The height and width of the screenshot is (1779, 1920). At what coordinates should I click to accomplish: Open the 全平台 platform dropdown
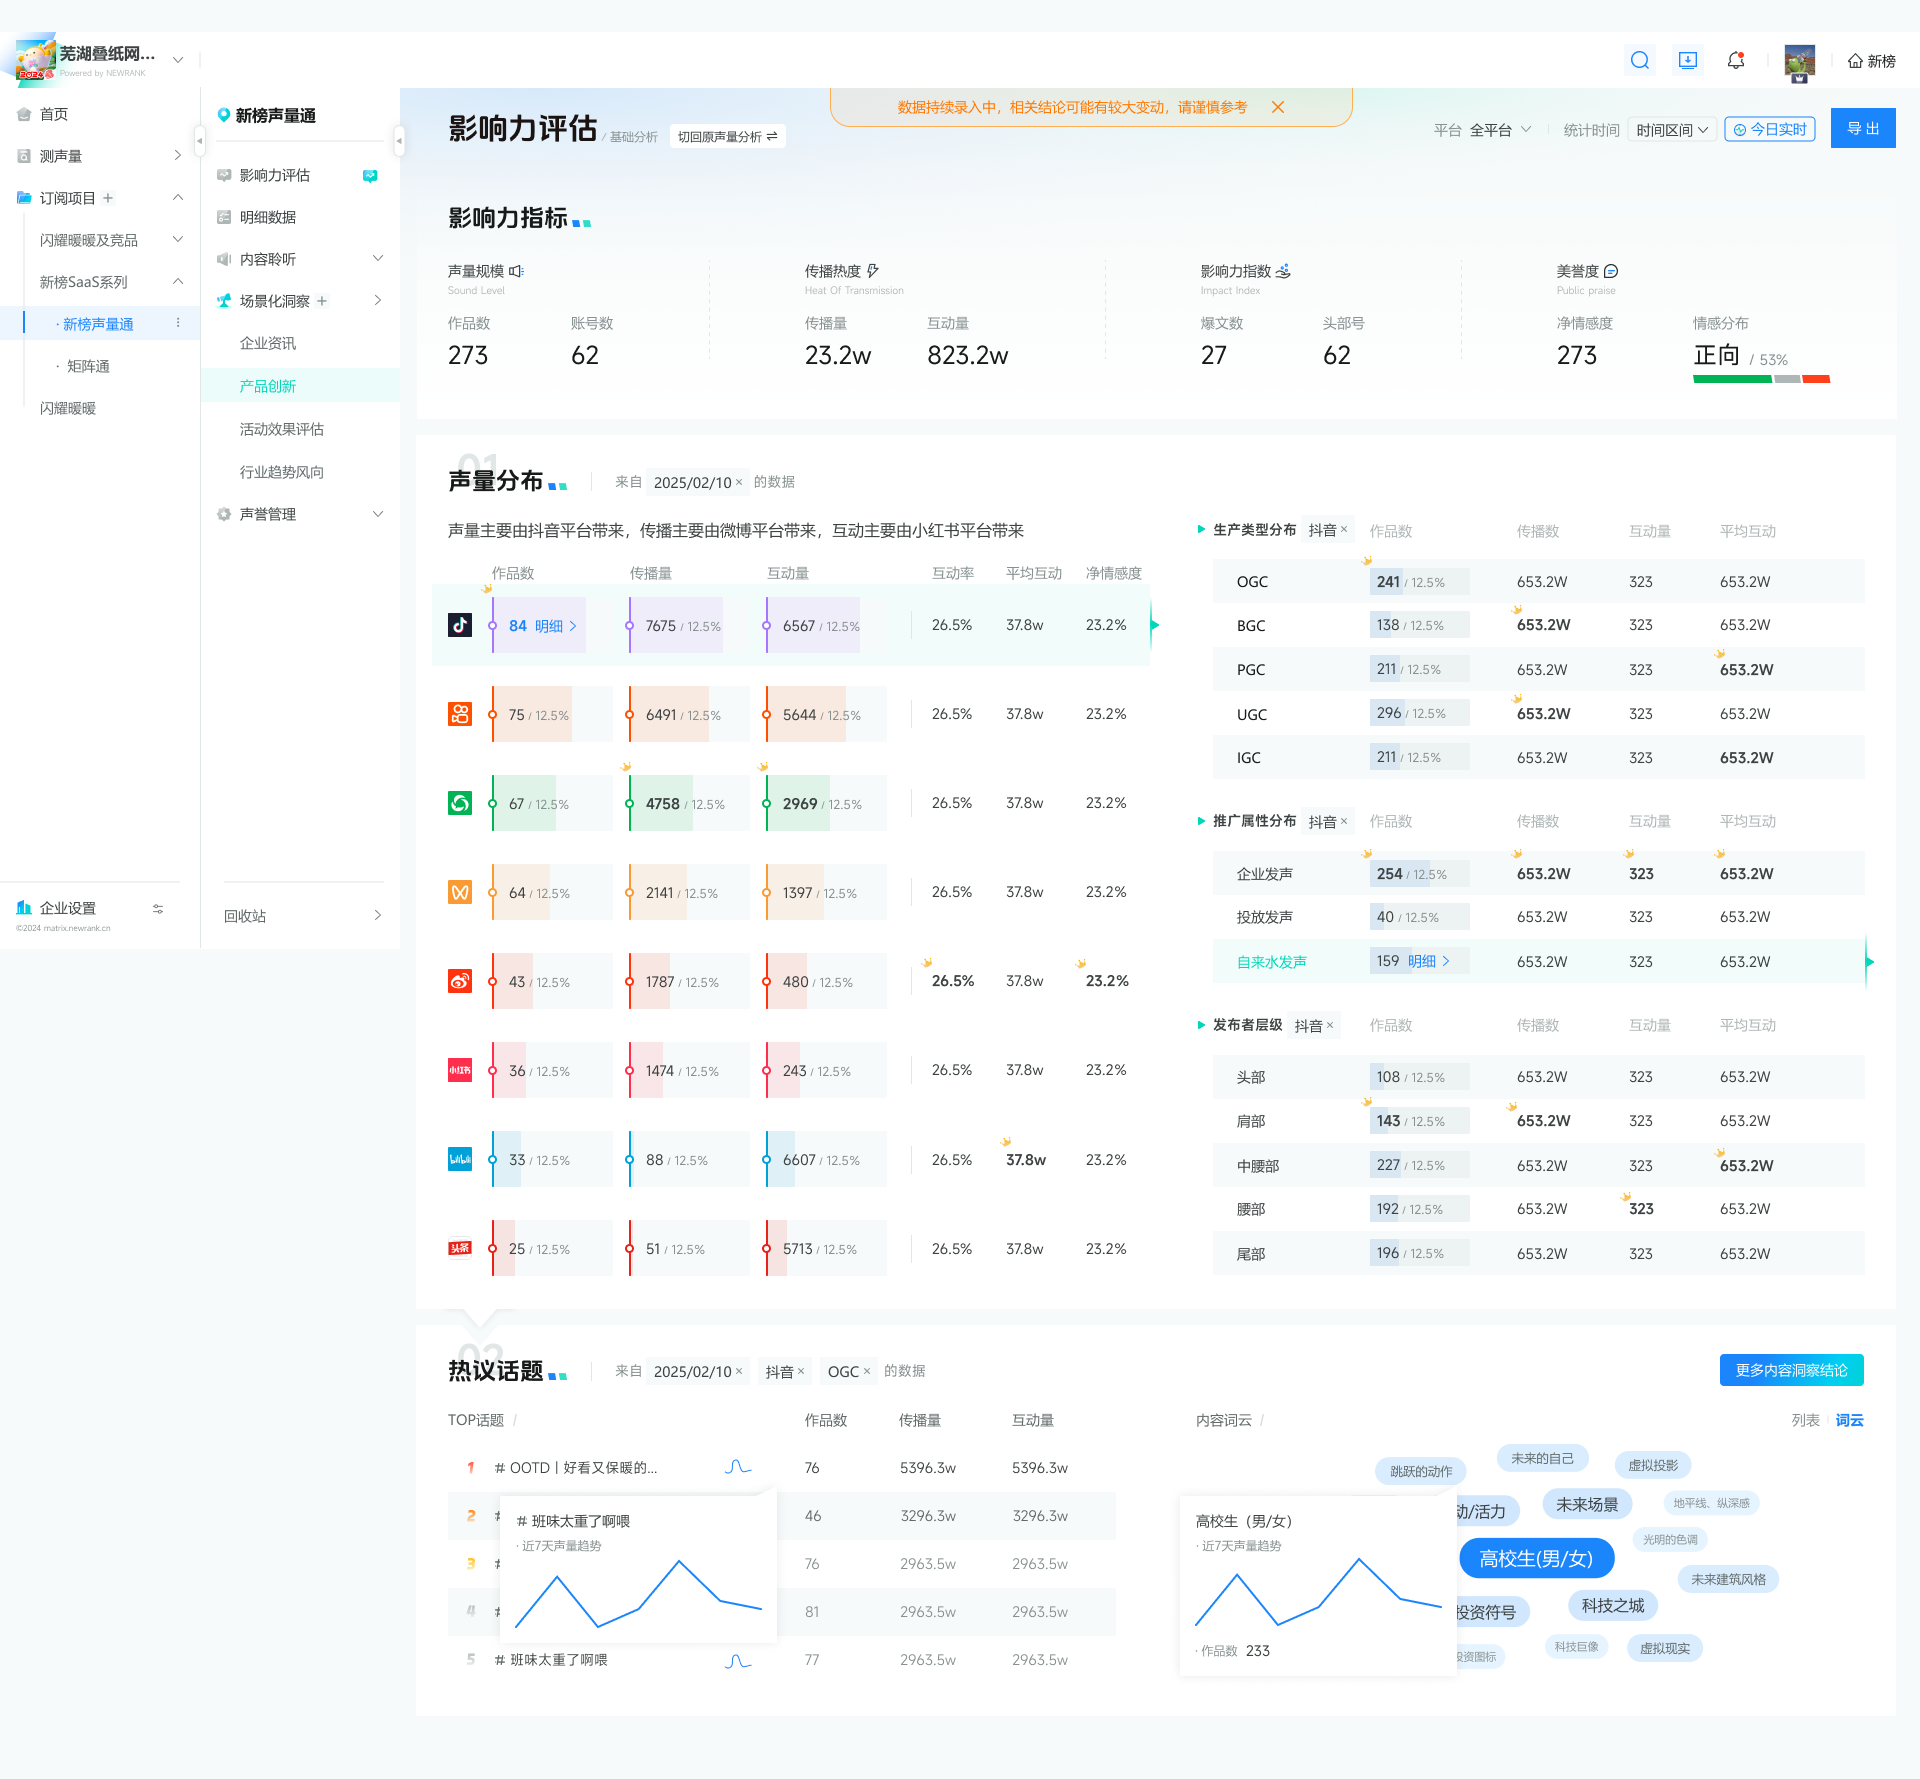point(1500,130)
